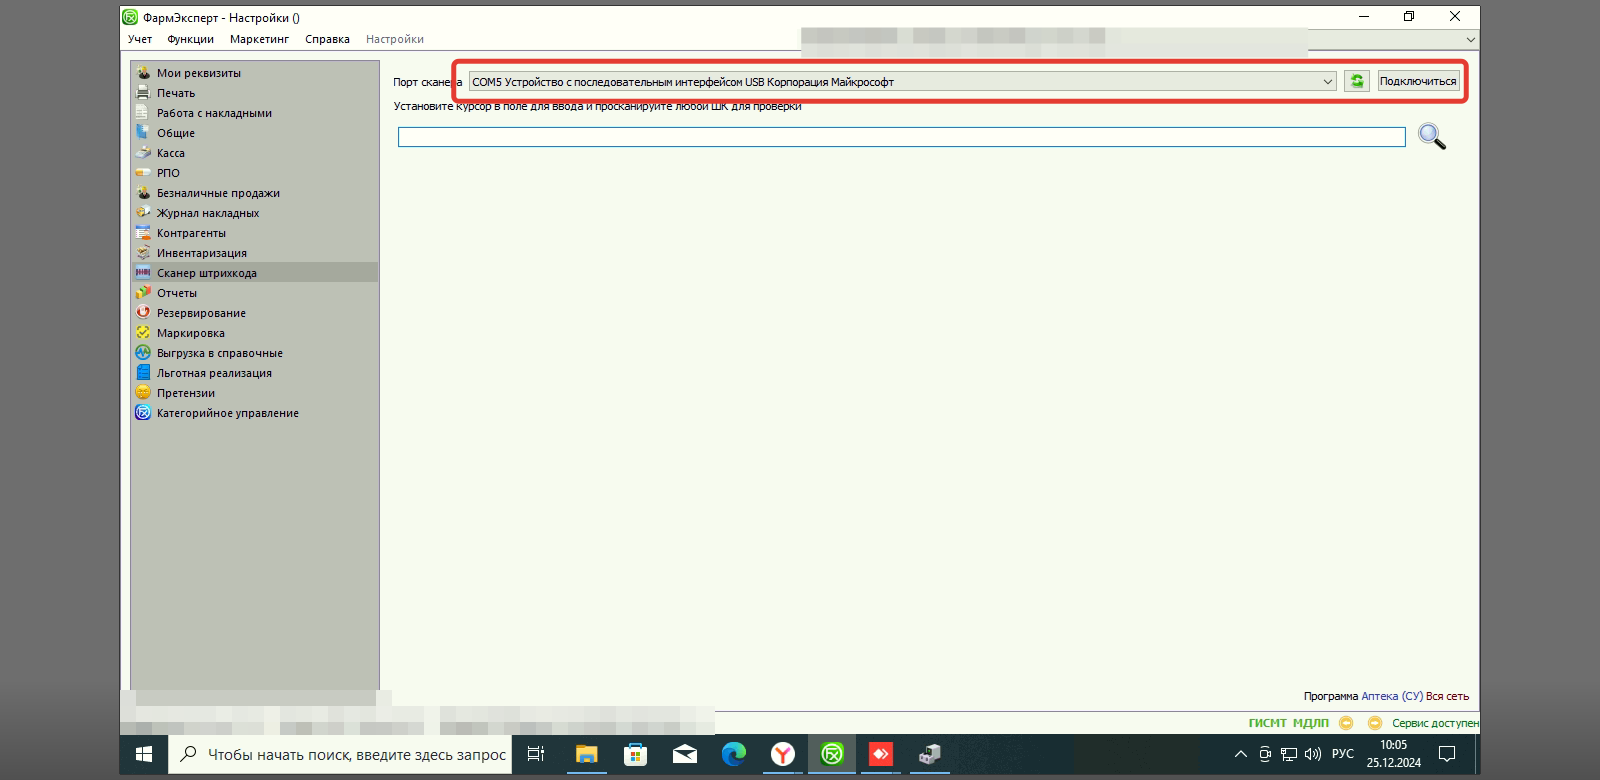Click into the barcode test input field
This screenshot has height=780, width=1600.
click(900, 137)
